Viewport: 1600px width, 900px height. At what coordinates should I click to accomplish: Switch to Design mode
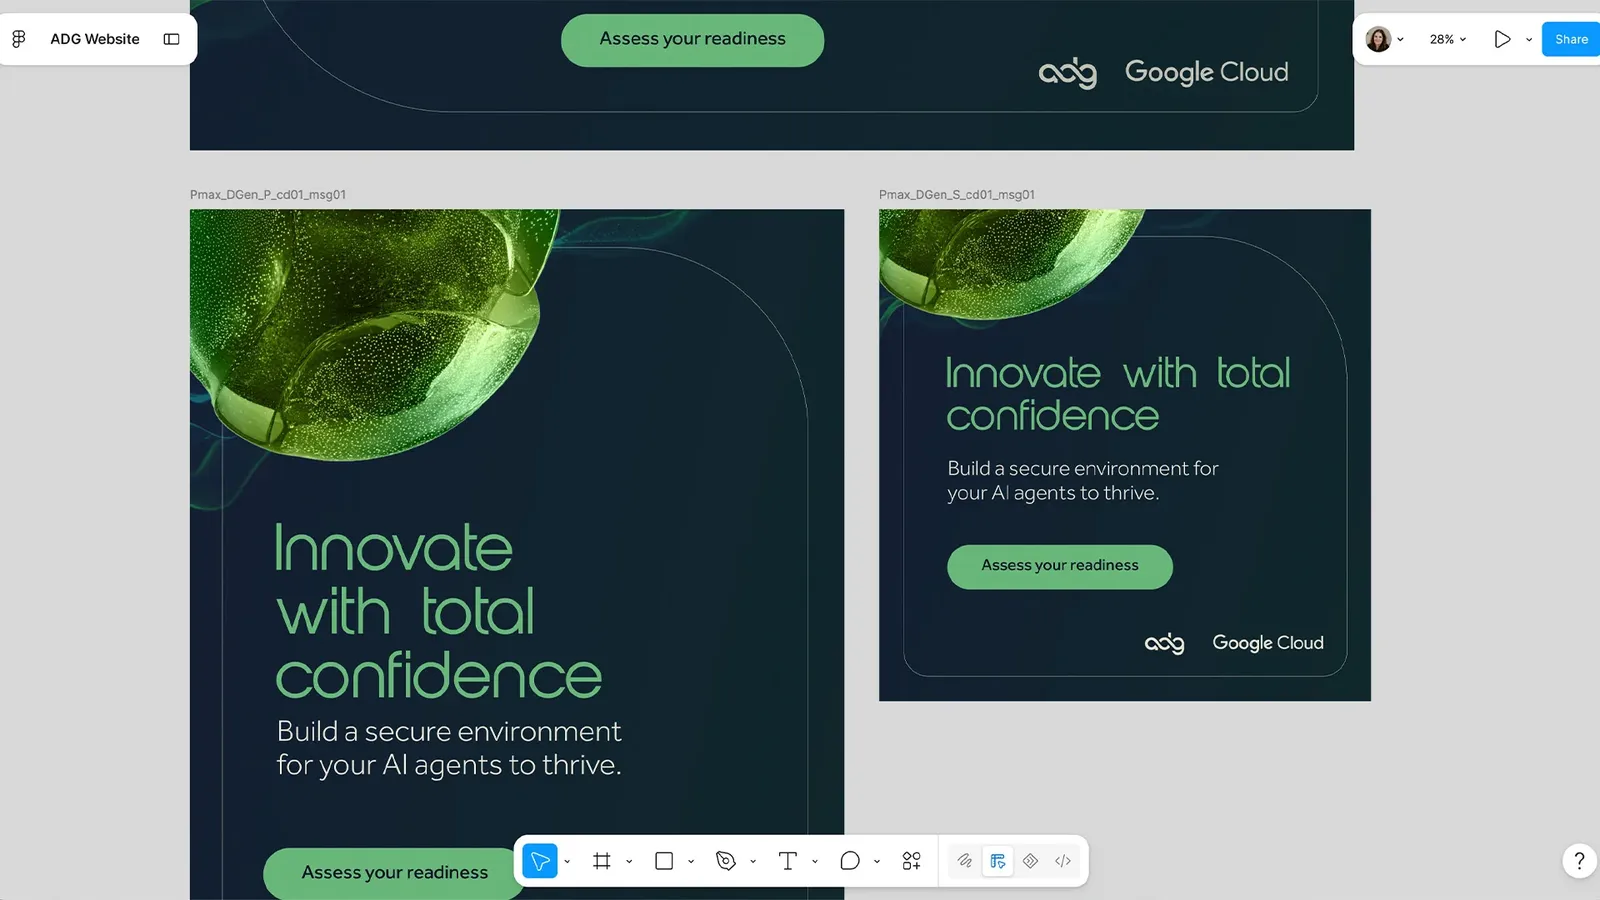(998, 861)
